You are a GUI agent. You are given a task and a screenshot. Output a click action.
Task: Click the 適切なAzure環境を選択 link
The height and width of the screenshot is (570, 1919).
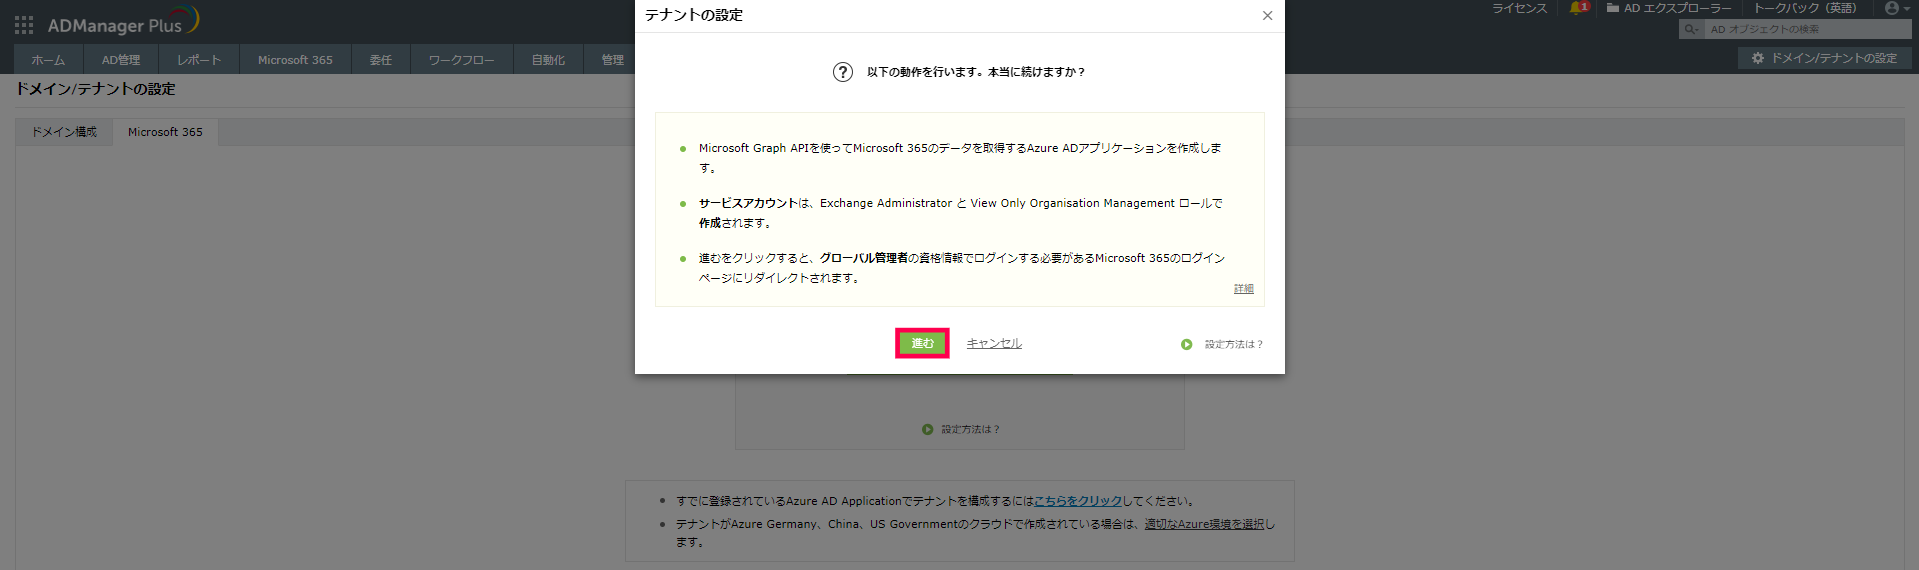point(1205,524)
